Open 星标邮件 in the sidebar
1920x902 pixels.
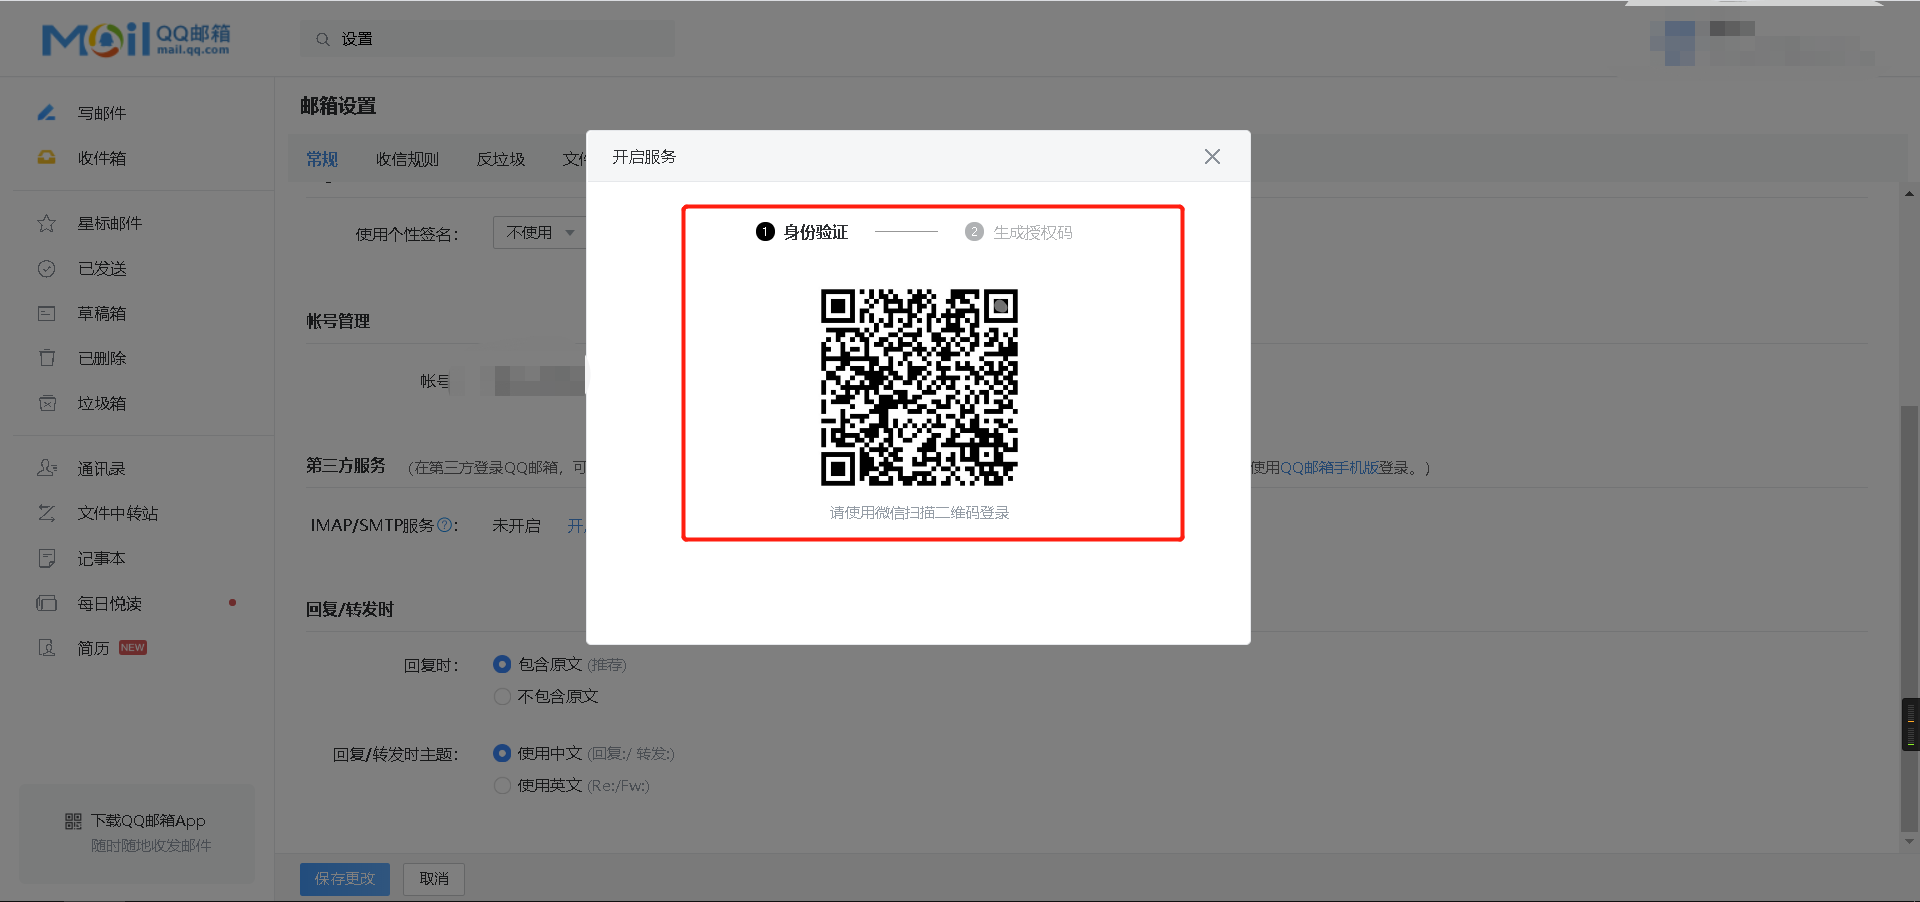(110, 223)
